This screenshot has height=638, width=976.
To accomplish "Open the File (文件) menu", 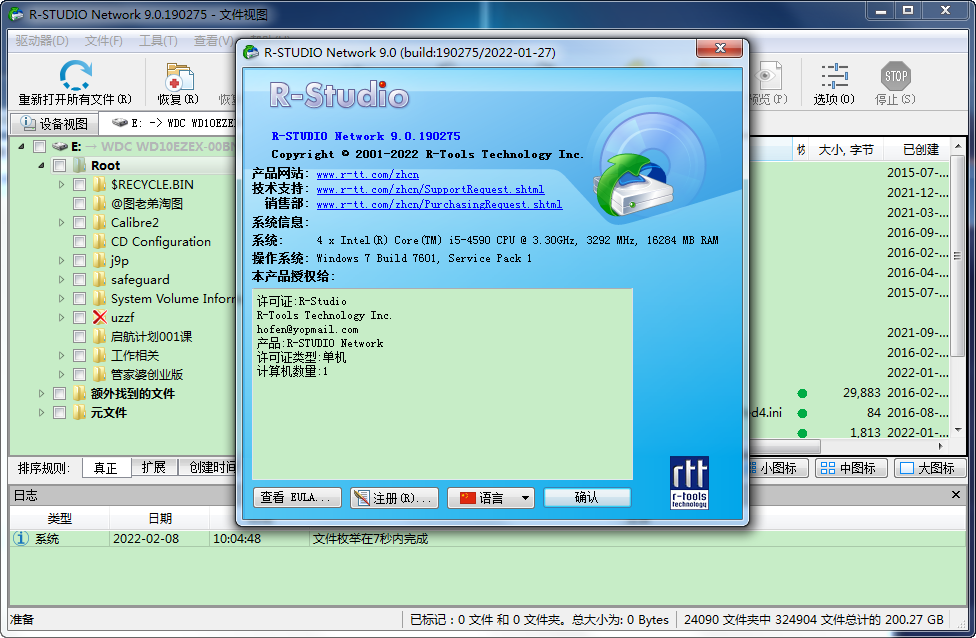I will tap(103, 40).
